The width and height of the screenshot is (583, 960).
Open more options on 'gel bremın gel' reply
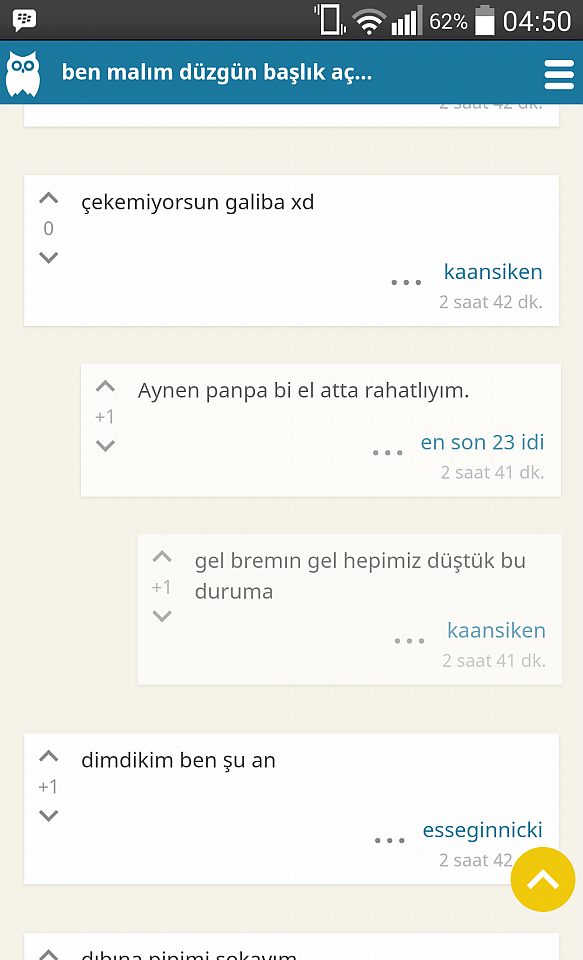410,641
